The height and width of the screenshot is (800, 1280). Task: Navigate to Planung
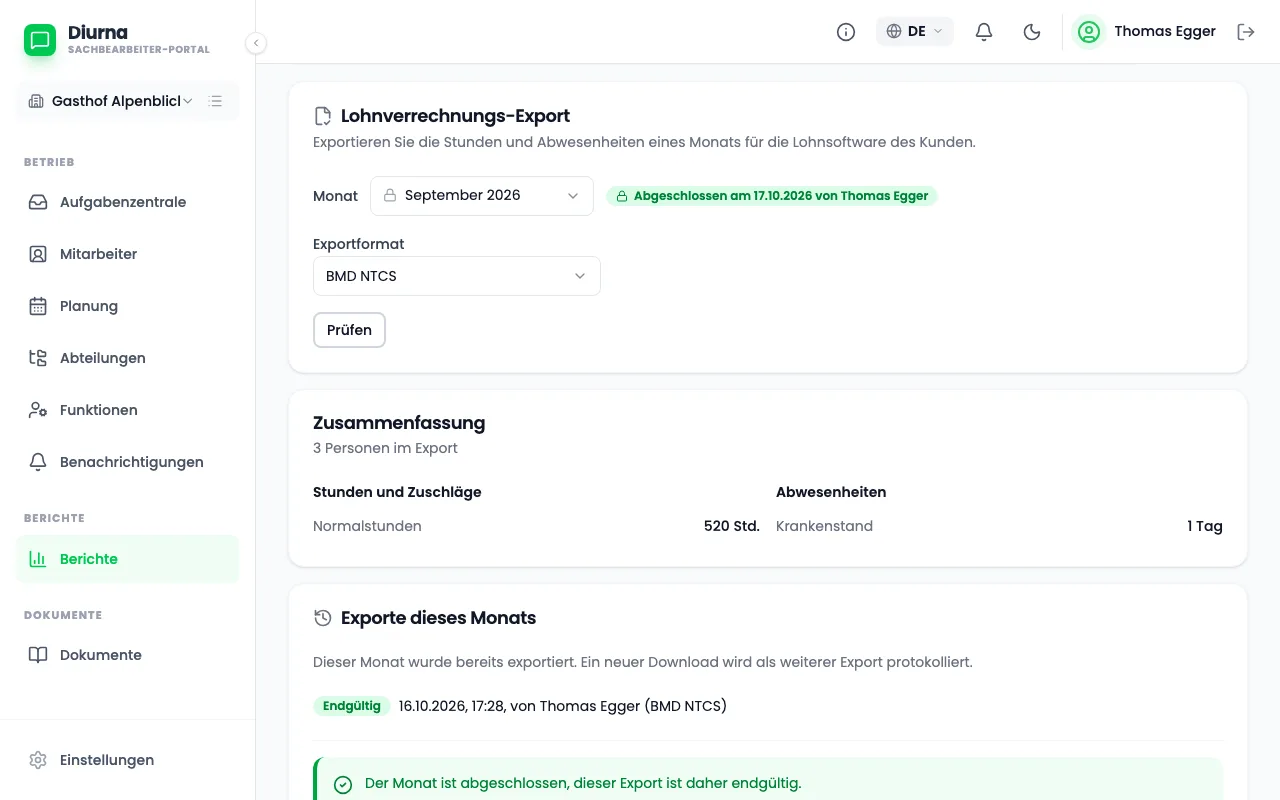point(128,306)
